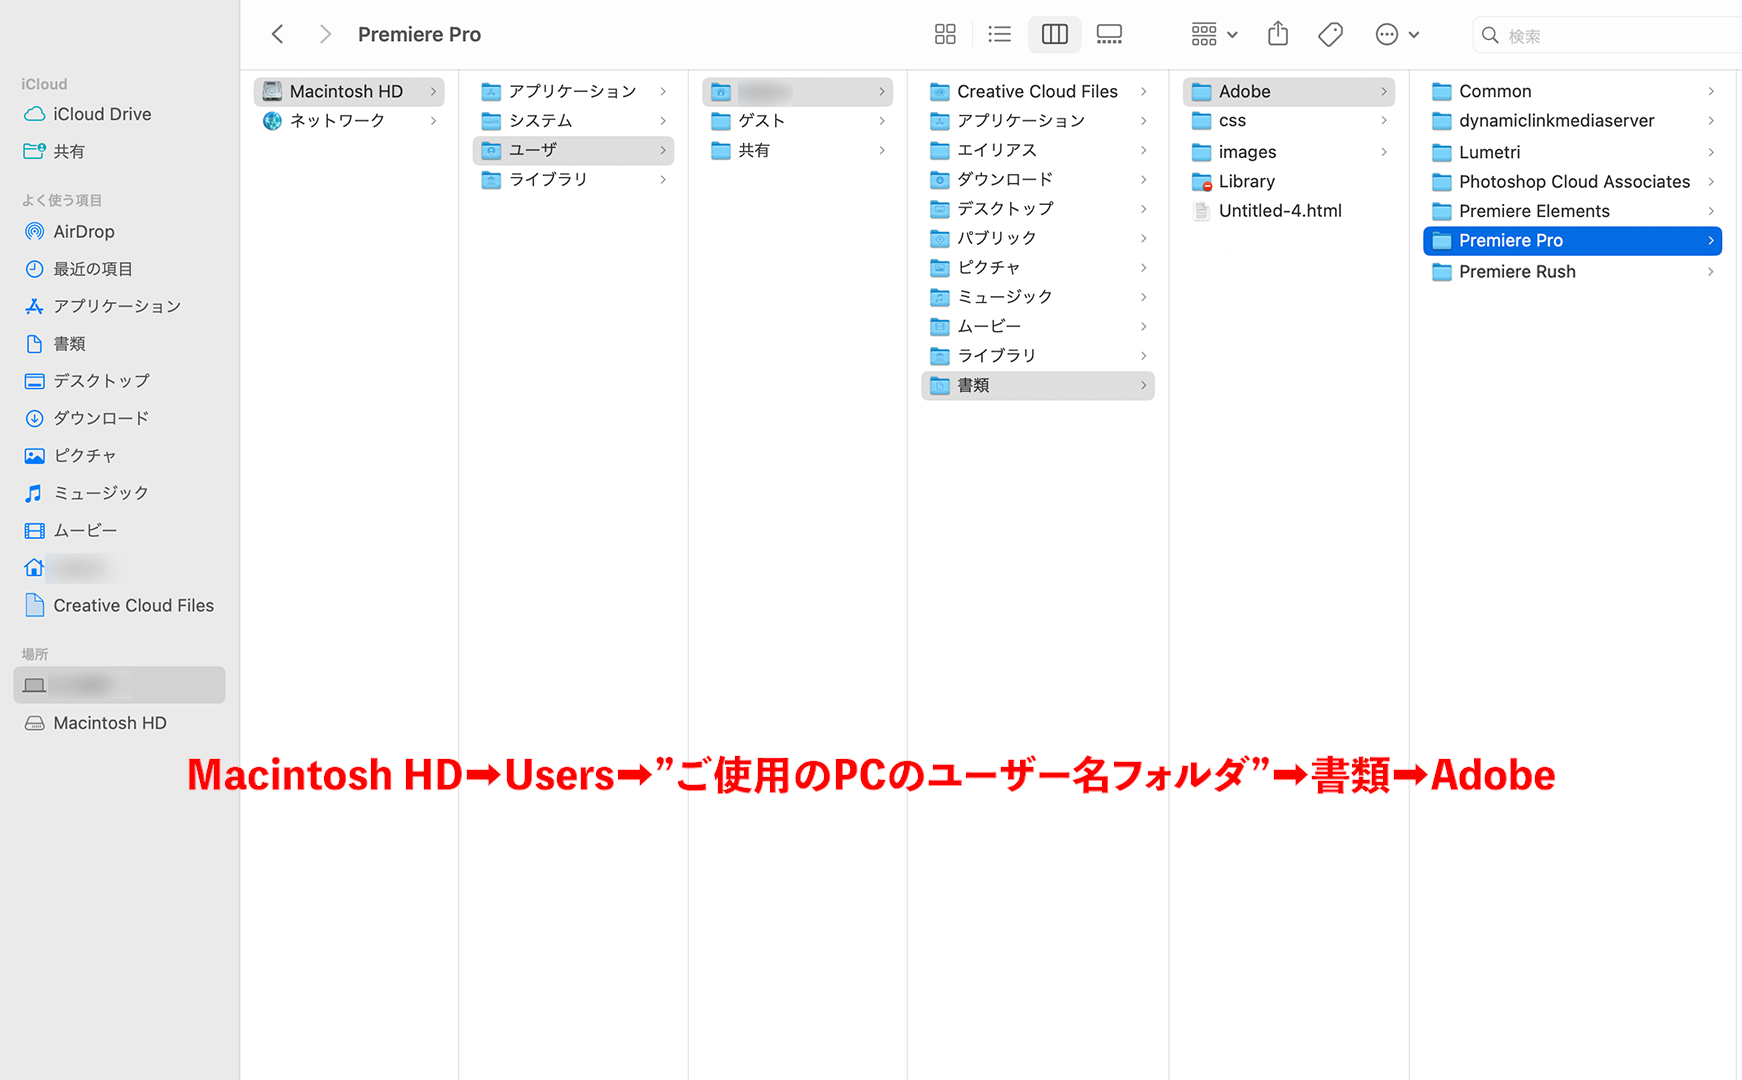
Task: Switch to icon view
Action: (x=945, y=33)
